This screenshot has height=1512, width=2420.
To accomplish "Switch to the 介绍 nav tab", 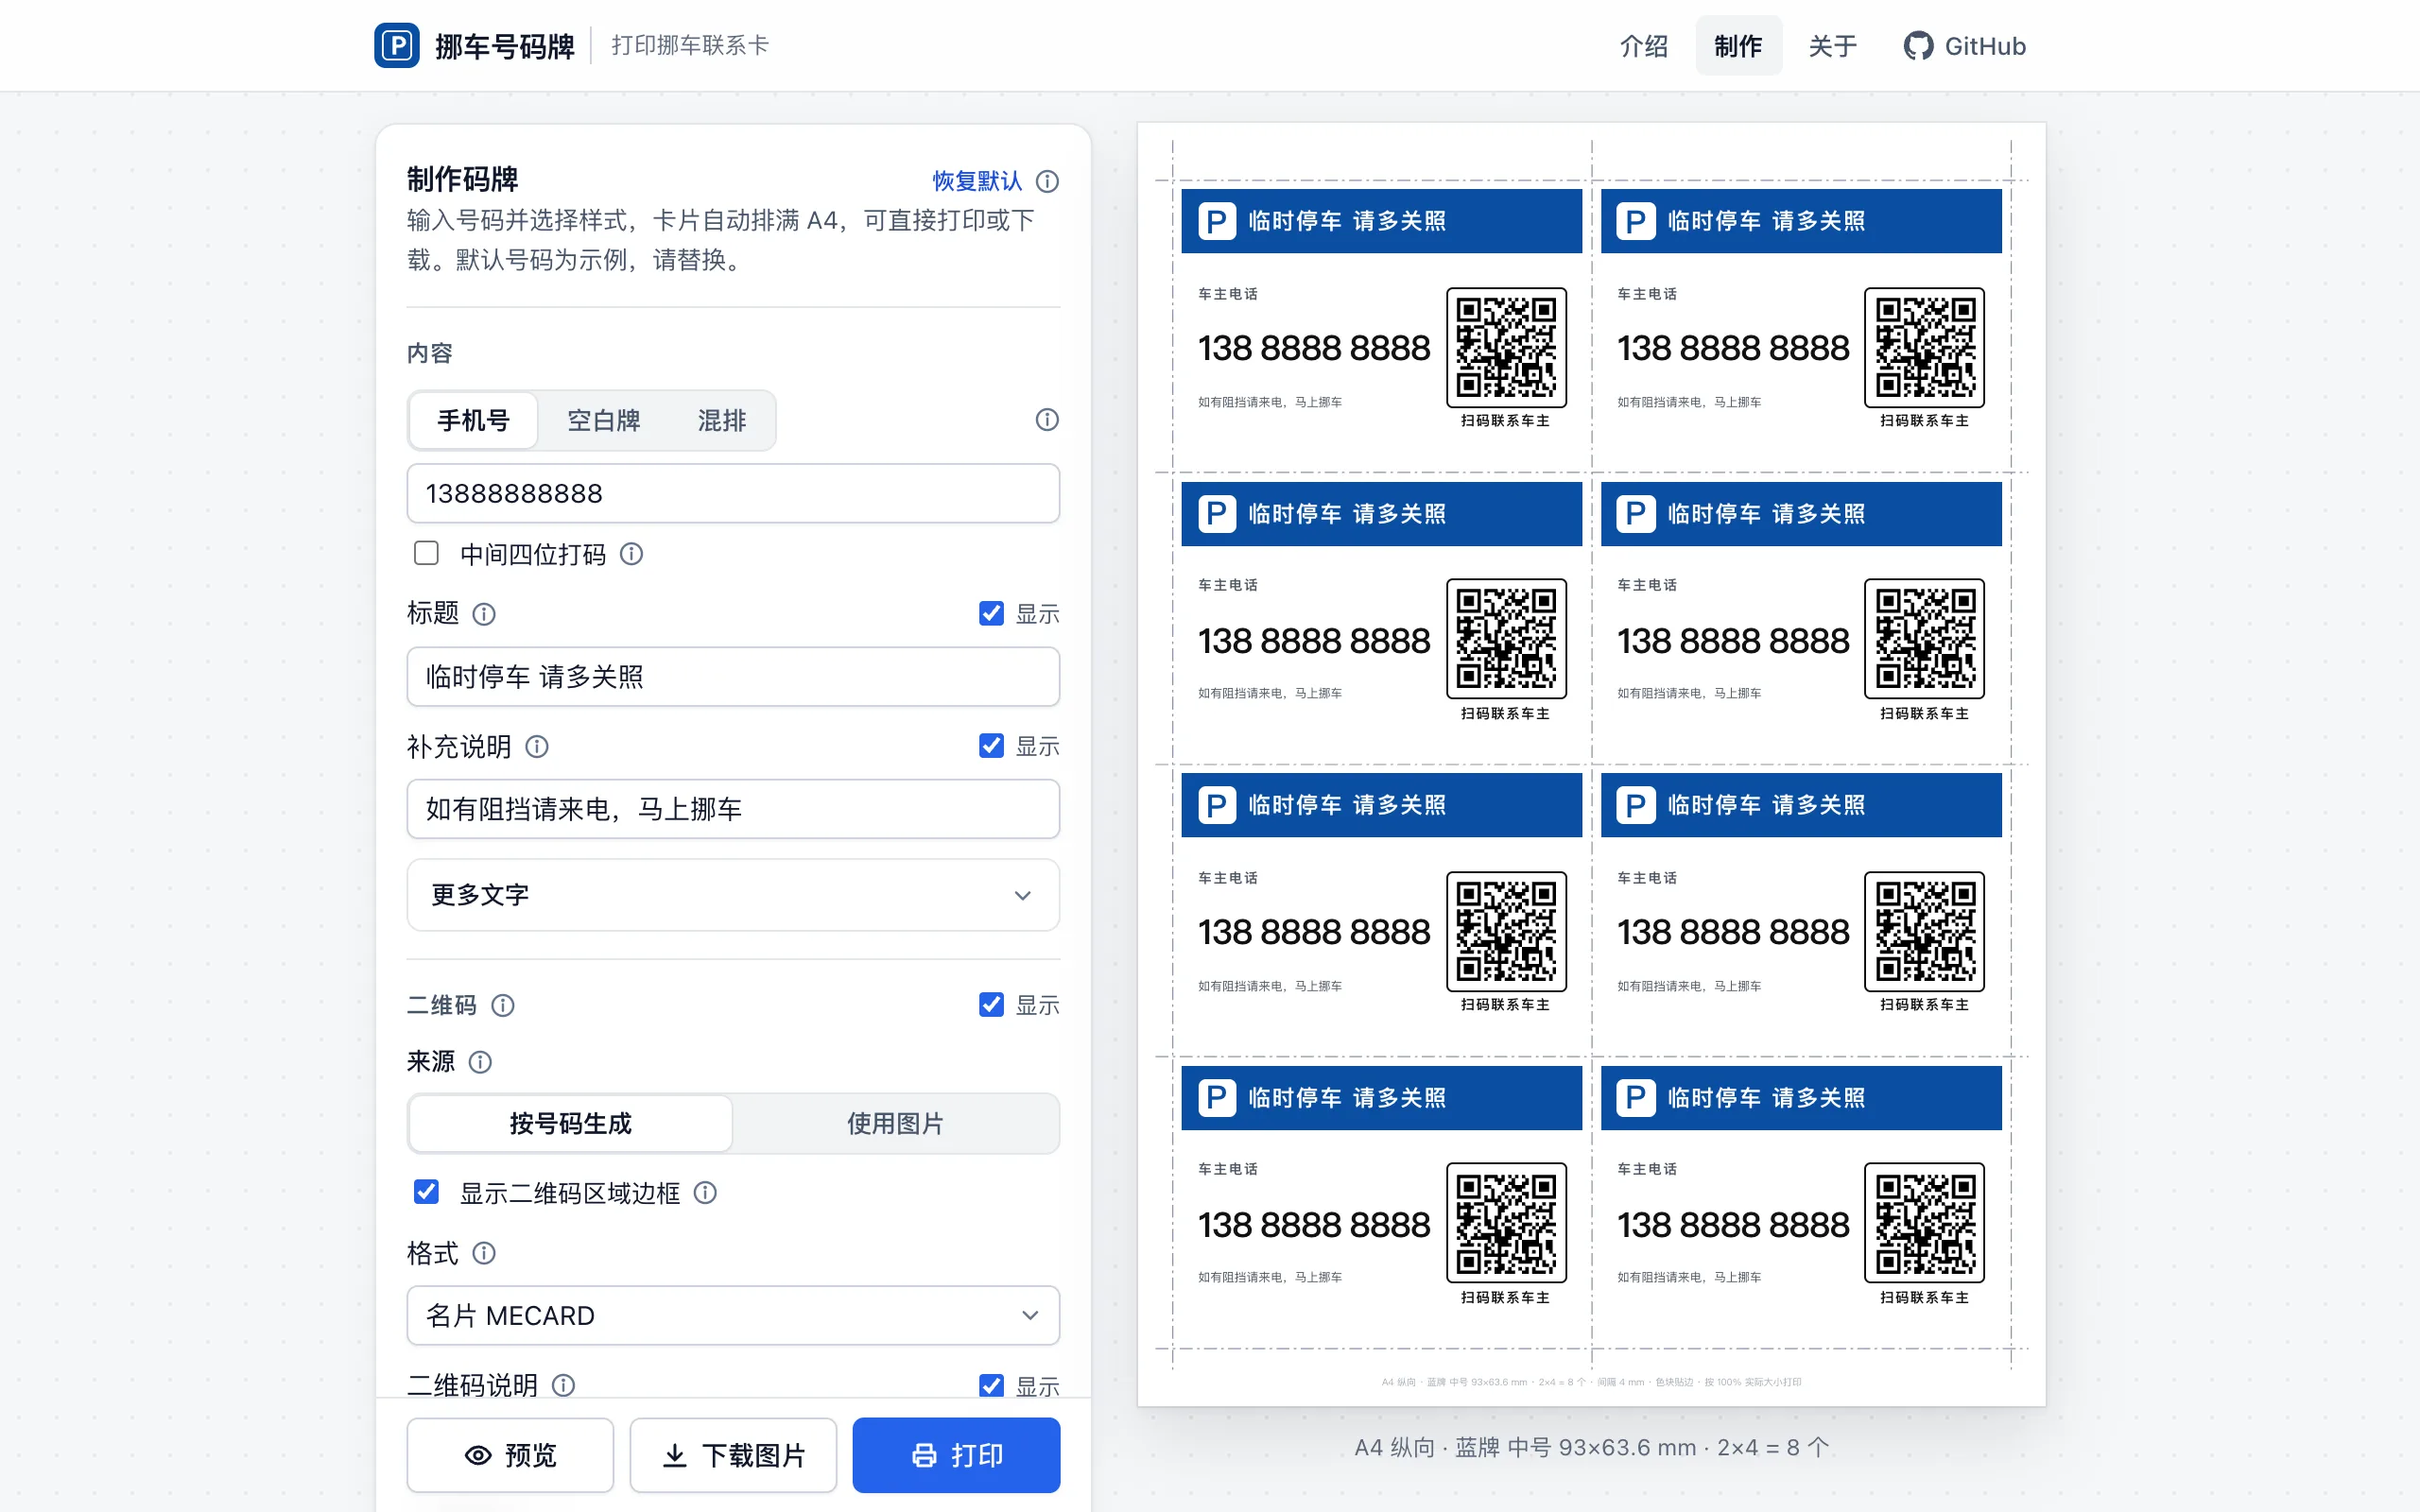I will (x=1643, y=46).
